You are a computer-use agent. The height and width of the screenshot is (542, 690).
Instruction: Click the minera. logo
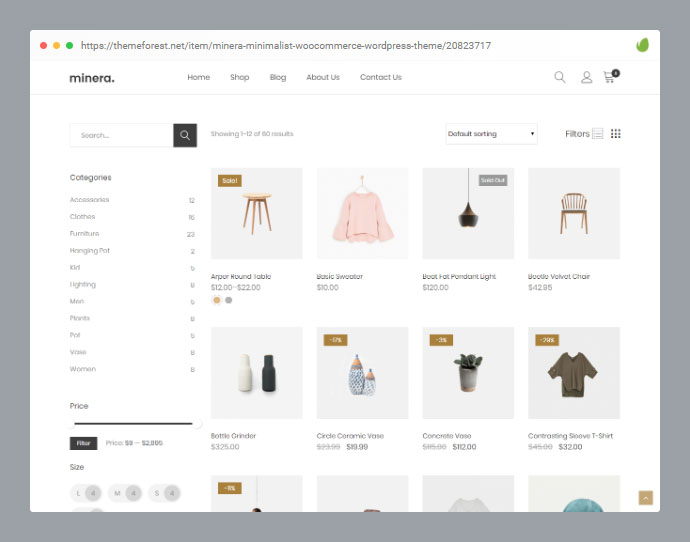[92, 78]
